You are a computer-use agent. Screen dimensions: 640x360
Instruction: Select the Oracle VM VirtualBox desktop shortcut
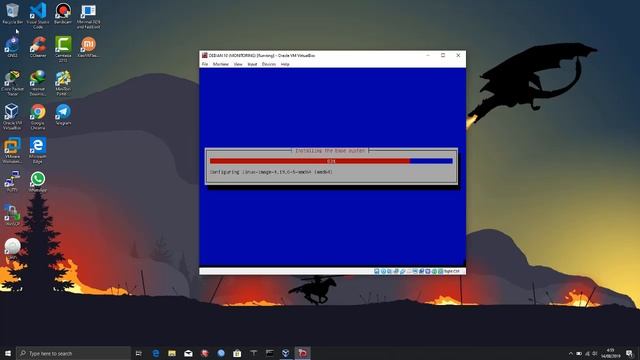coord(12,116)
